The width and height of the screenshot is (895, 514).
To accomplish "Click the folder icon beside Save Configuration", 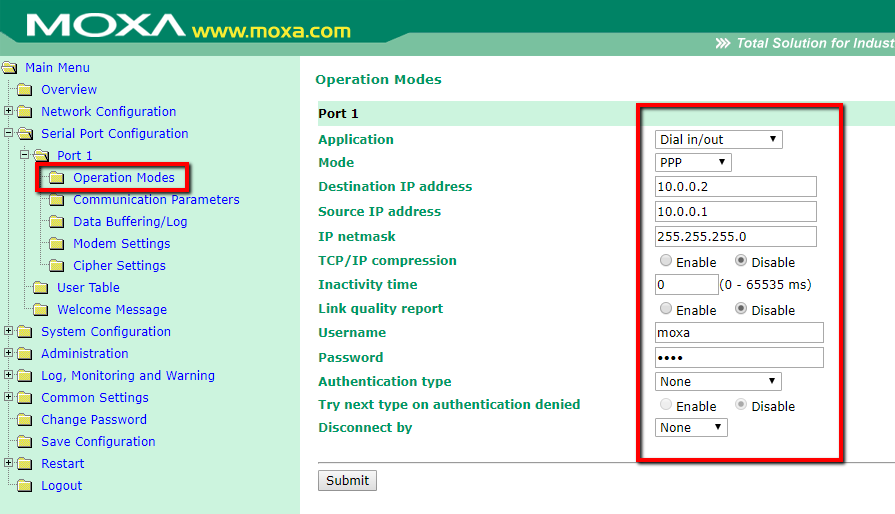I will click(x=25, y=442).
